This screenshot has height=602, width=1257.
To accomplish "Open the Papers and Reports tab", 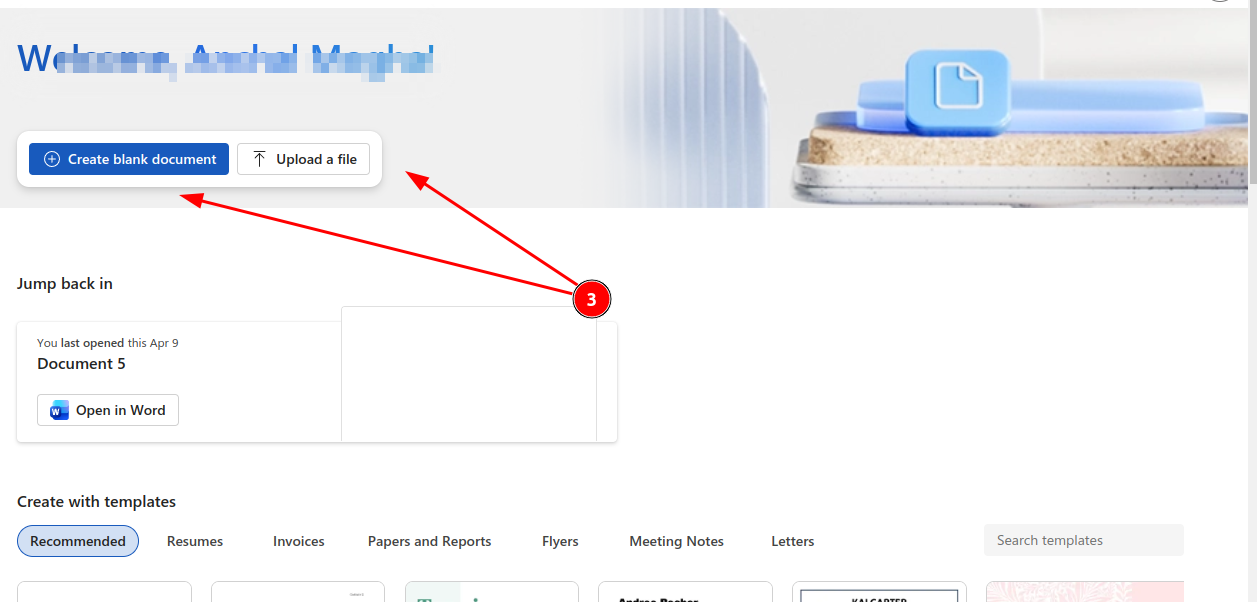I will [x=430, y=541].
